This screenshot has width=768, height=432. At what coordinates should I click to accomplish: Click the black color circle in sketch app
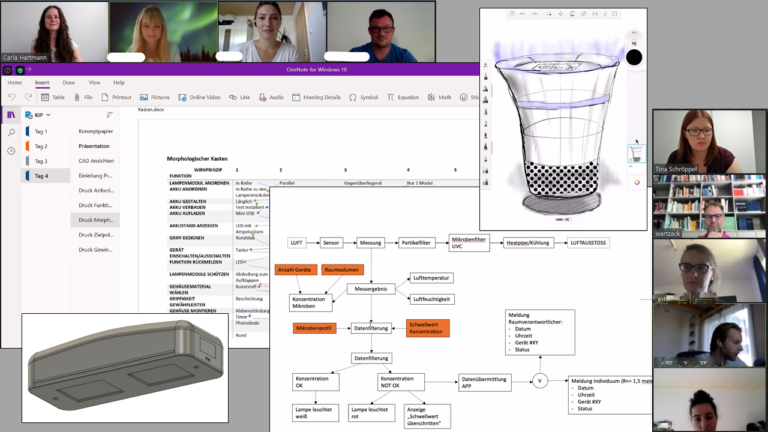pyautogui.click(x=634, y=57)
